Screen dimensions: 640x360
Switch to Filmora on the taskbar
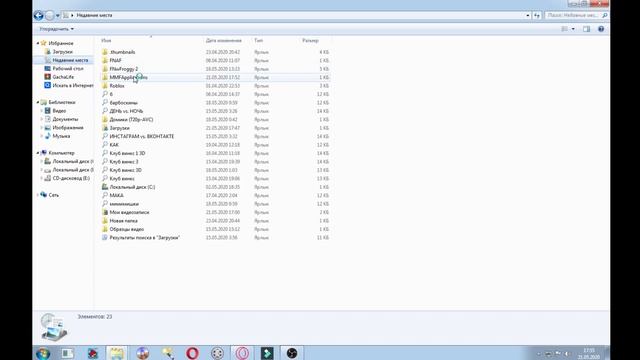point(267,353)
